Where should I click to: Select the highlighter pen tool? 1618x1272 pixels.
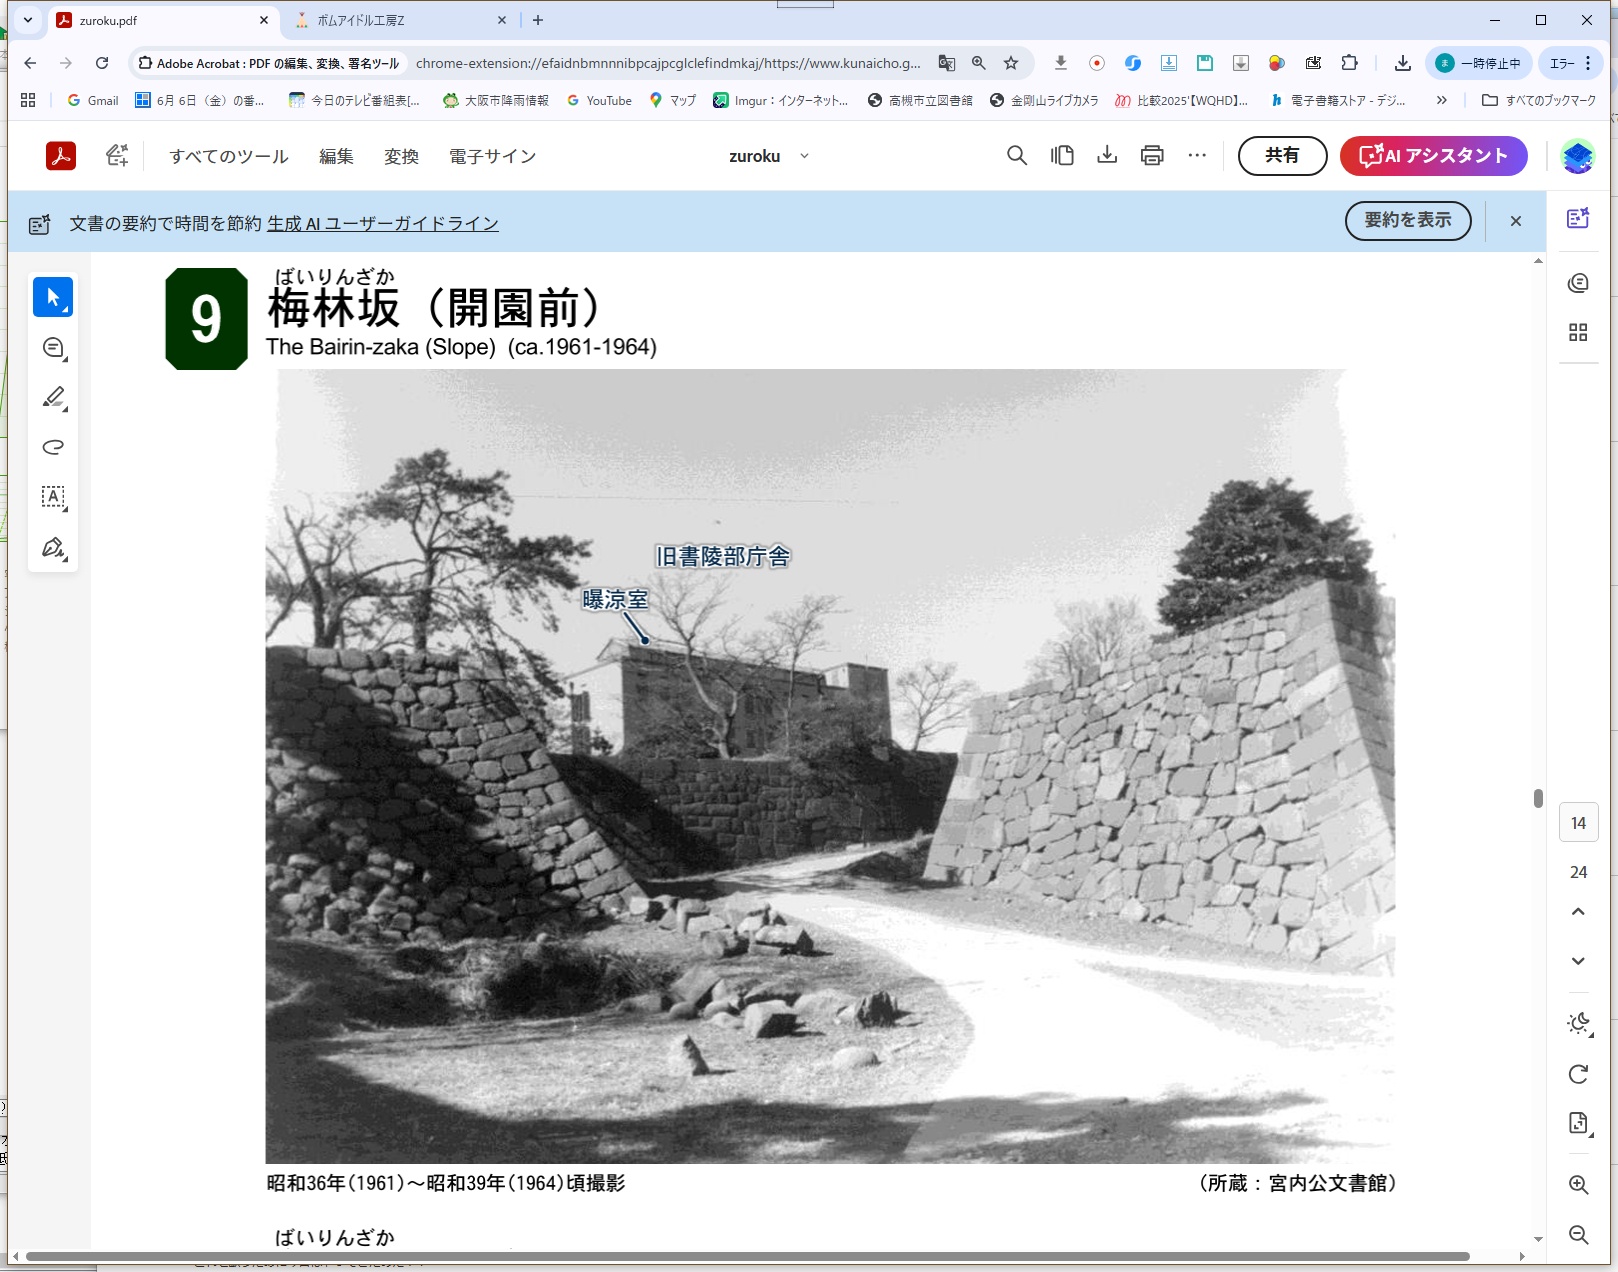click(53, 398)
